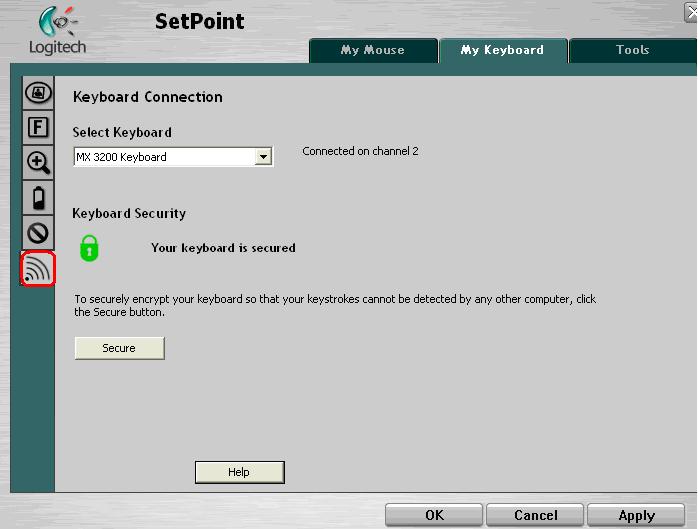The image size is (698, 529).
Task: Confirm settings with OK button
Action: click(x=434, y=515)
